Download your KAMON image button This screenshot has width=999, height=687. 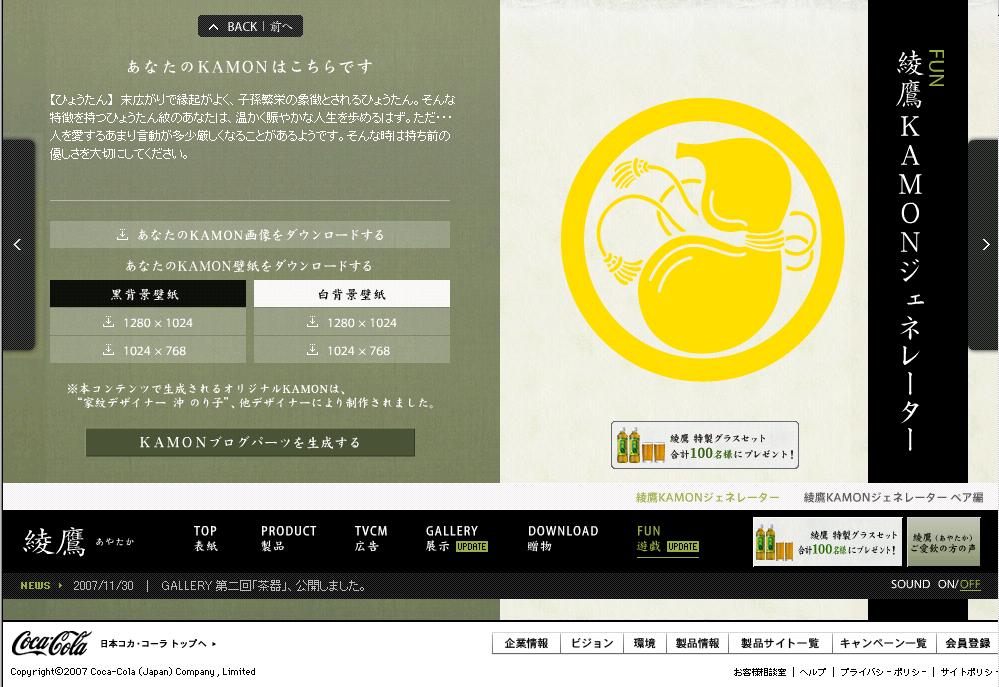click(x=250, y=235)
